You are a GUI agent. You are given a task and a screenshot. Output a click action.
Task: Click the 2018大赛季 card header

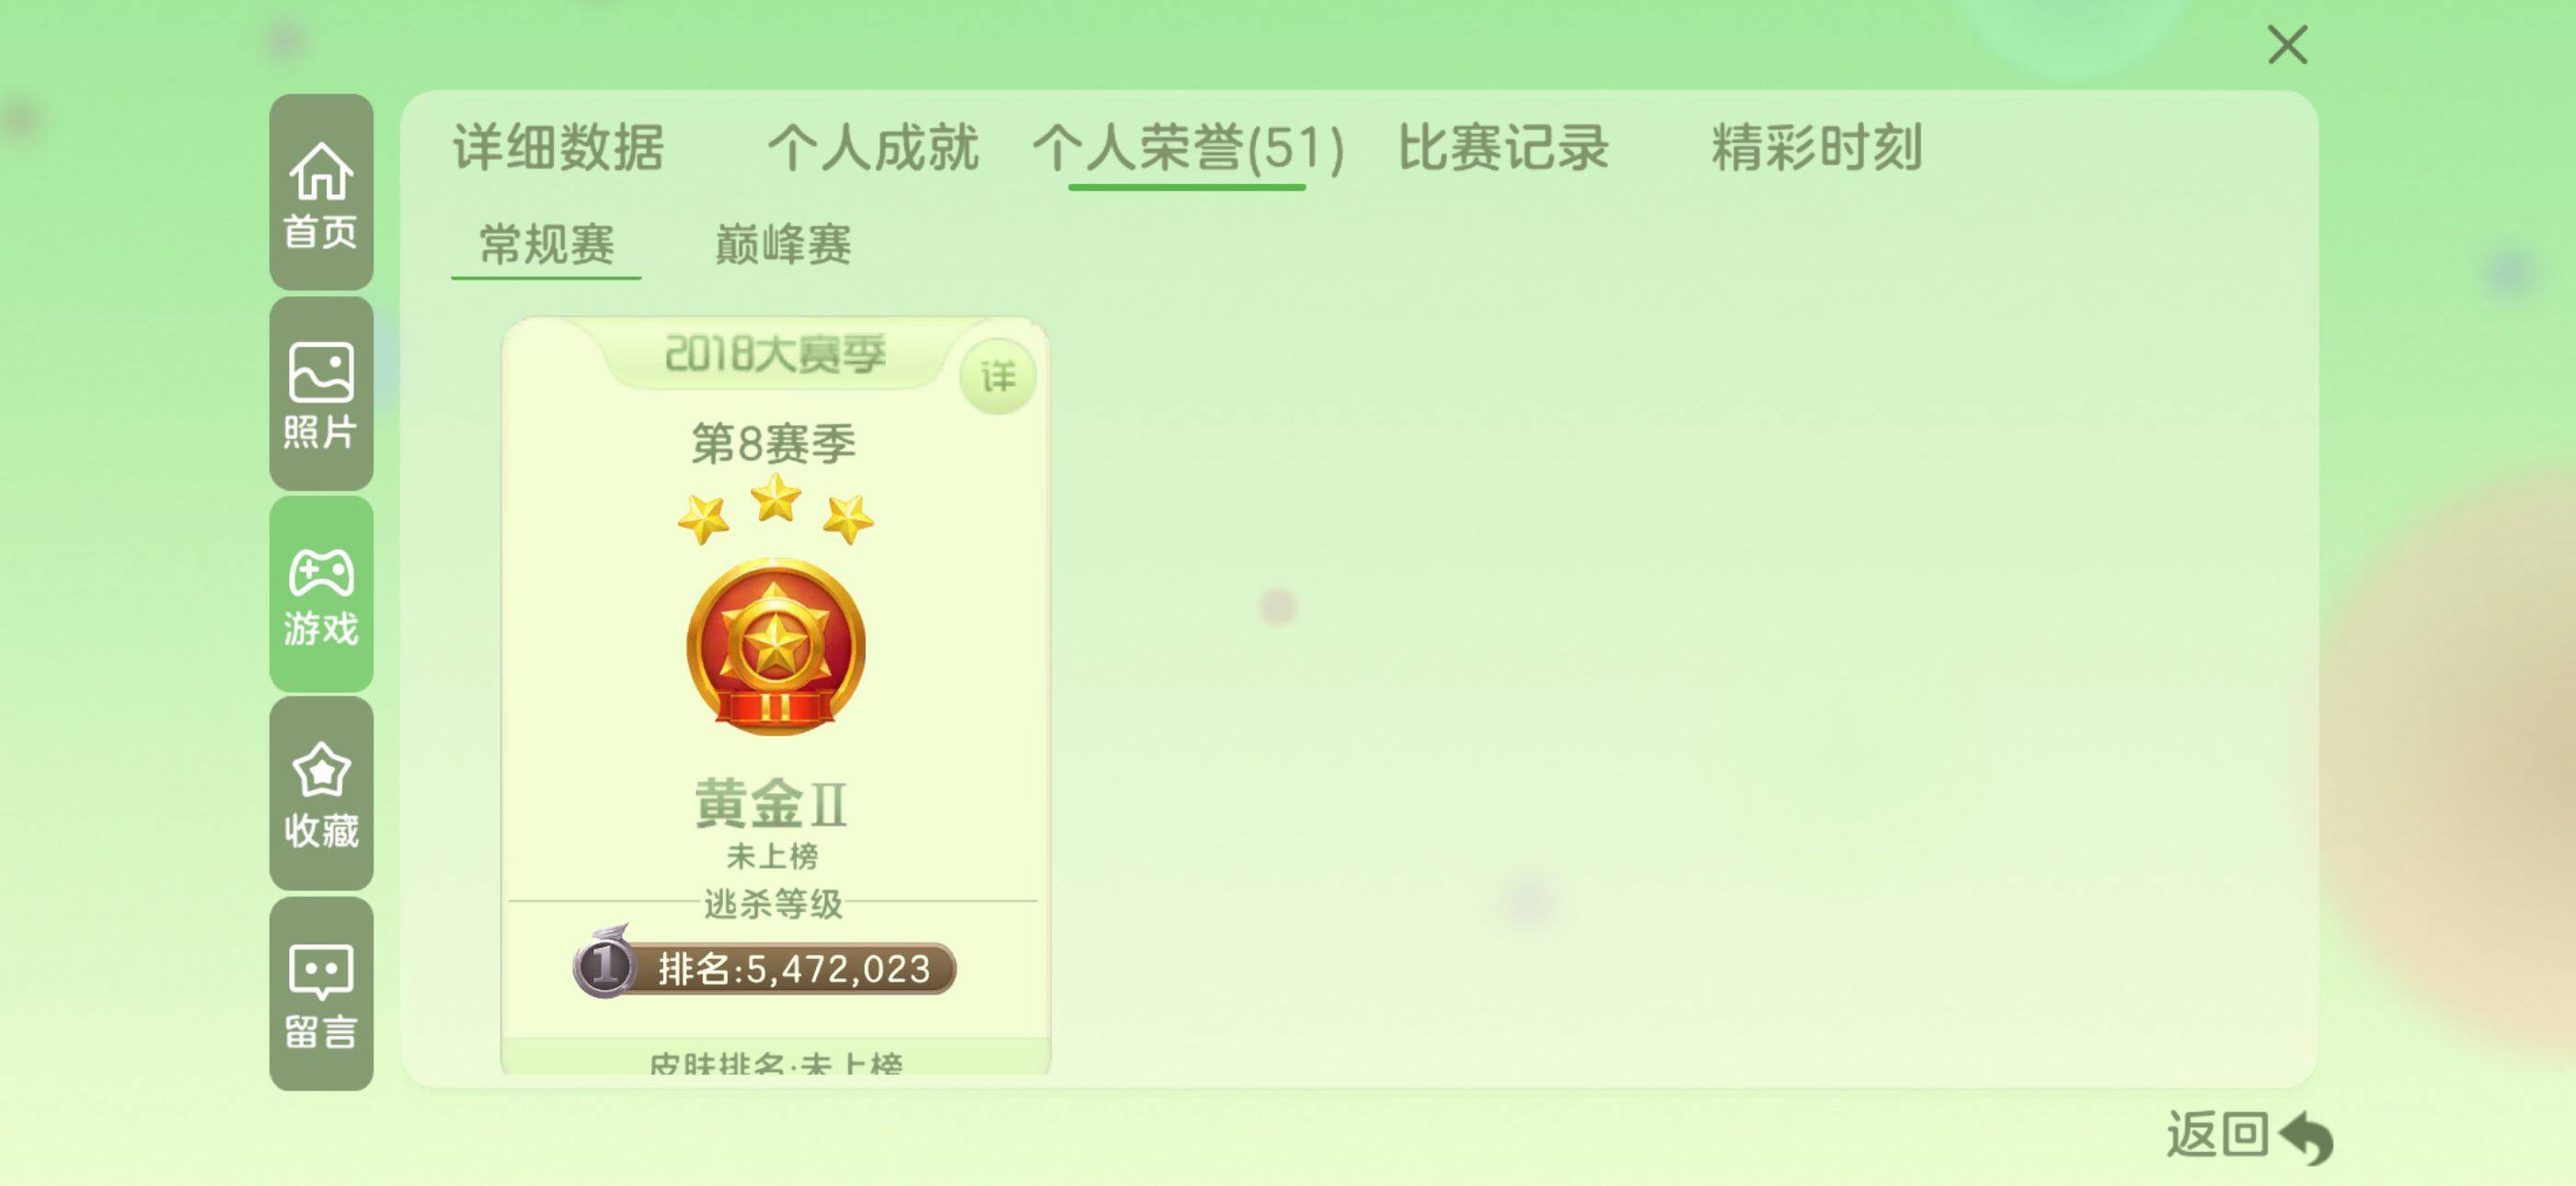(775, 353)
